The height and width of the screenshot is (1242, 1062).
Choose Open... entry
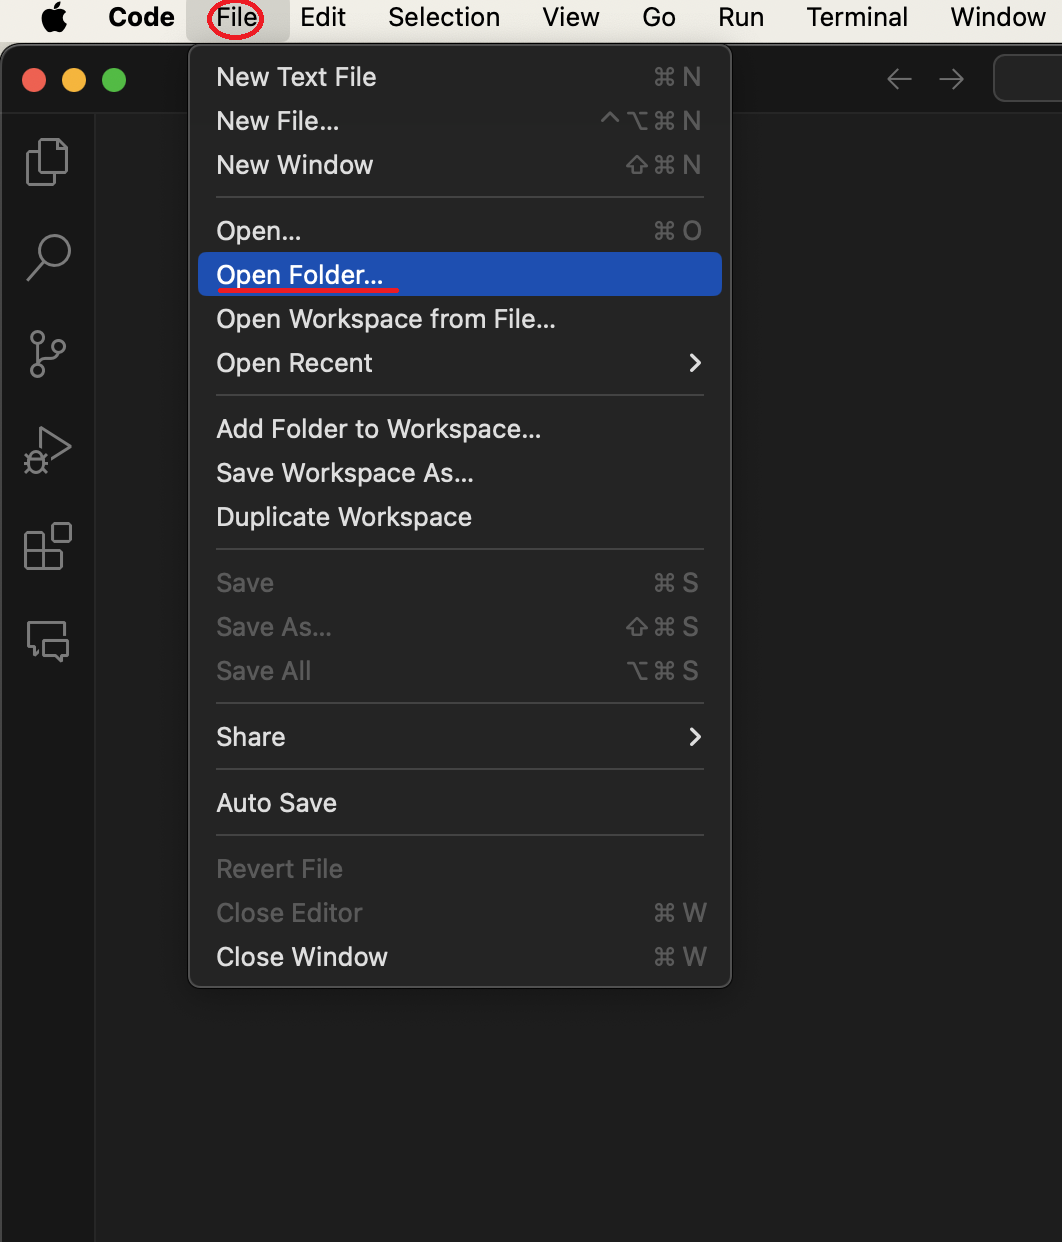460,231
